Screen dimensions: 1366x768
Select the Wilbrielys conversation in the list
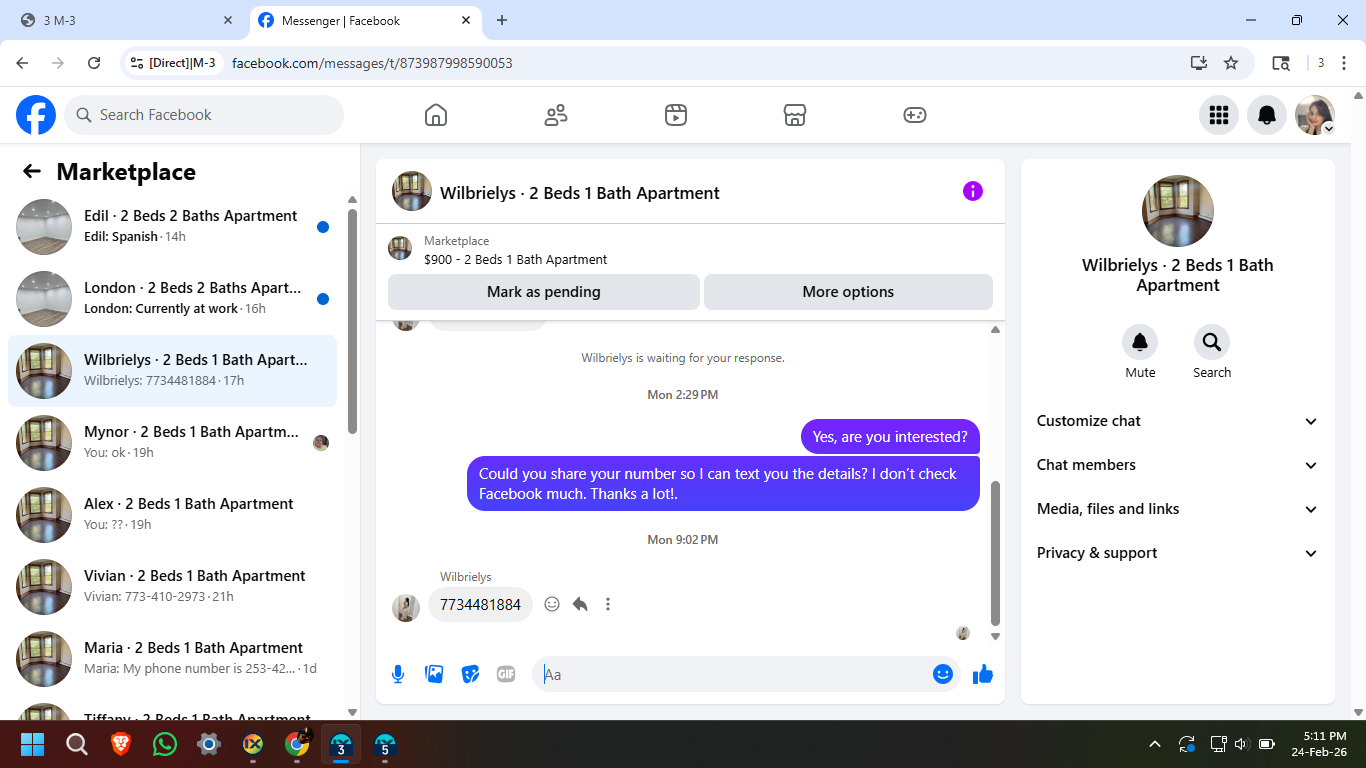pos(172,371)
